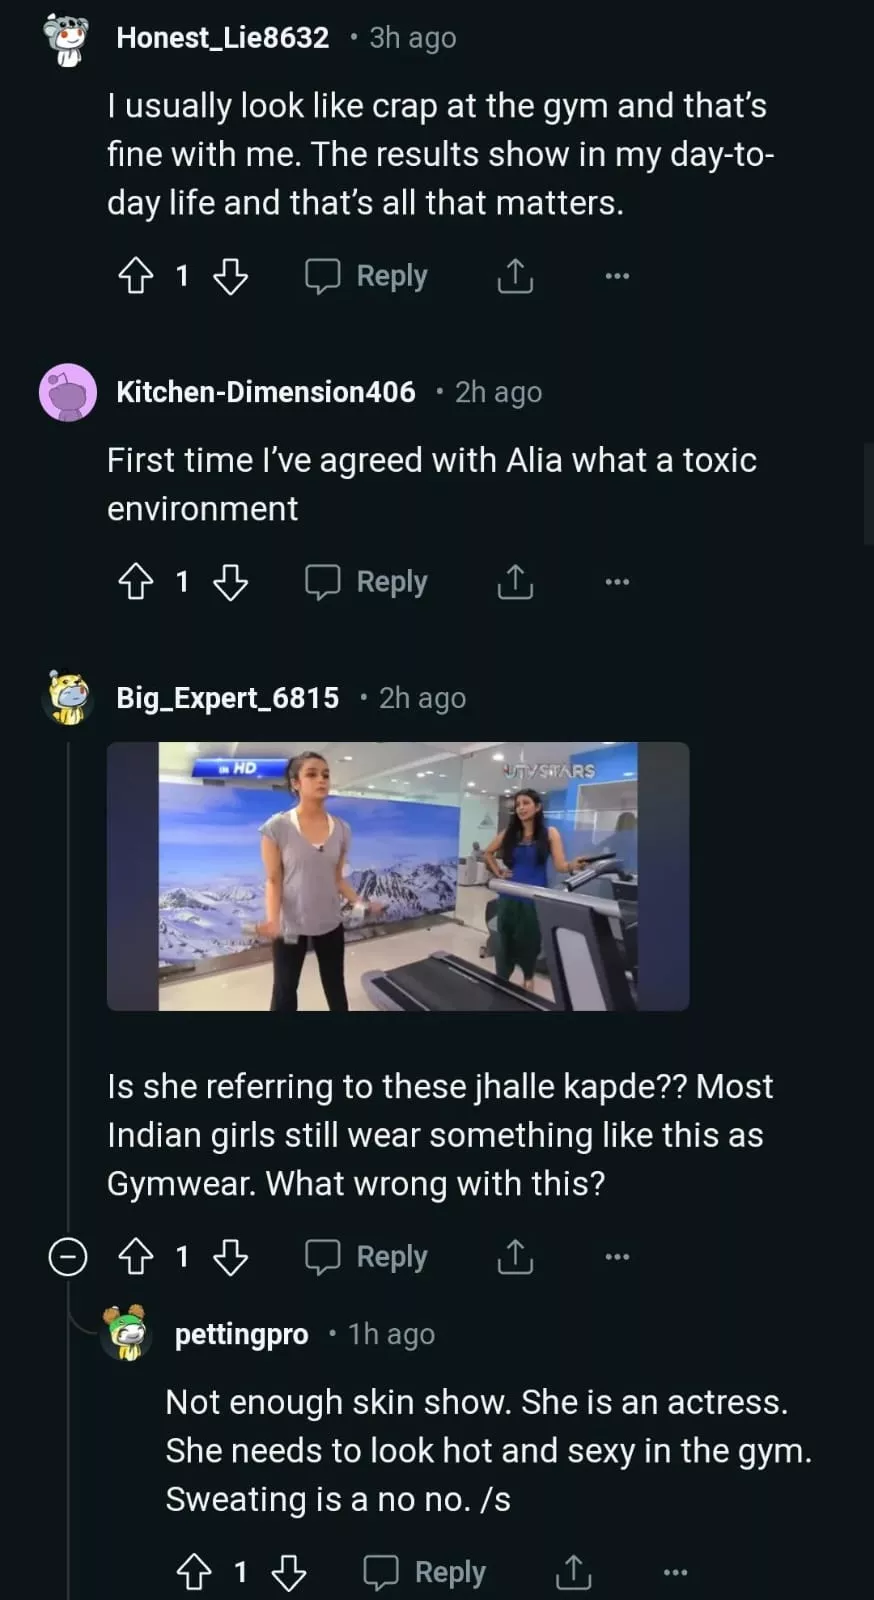Downvote KitchenDimension406's comment
The image size is (874, 1600).
(231, 582)
